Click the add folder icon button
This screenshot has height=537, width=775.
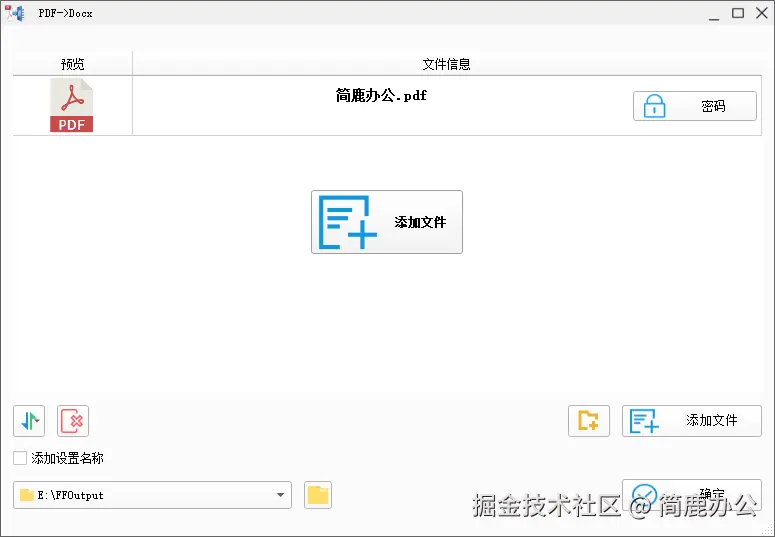point(589,421)
